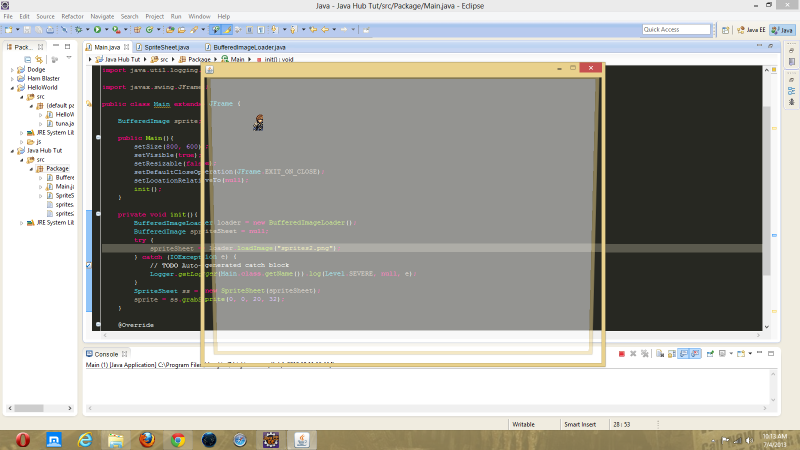800x450 pixels.
Task: Open Firefox from the Windows taskbar
Action: tap(147, 440)
